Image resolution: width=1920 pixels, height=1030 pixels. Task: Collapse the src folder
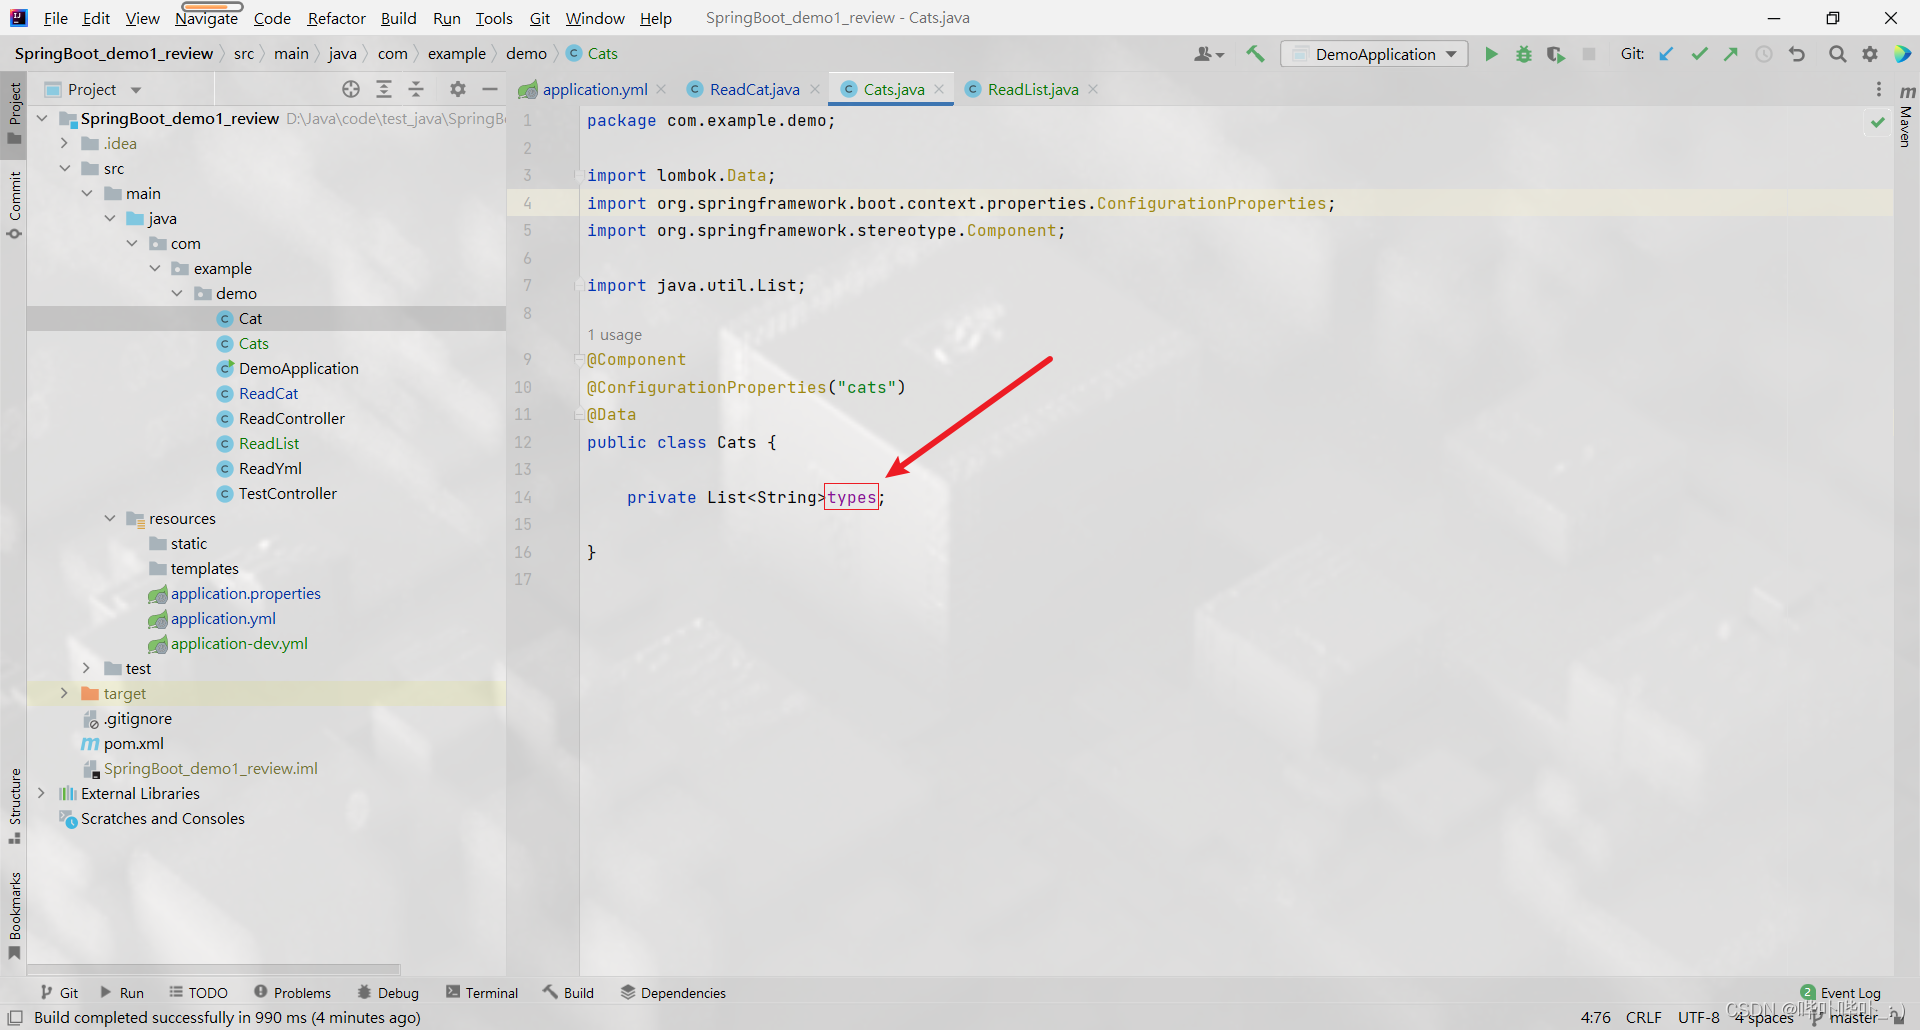(64, 168)
